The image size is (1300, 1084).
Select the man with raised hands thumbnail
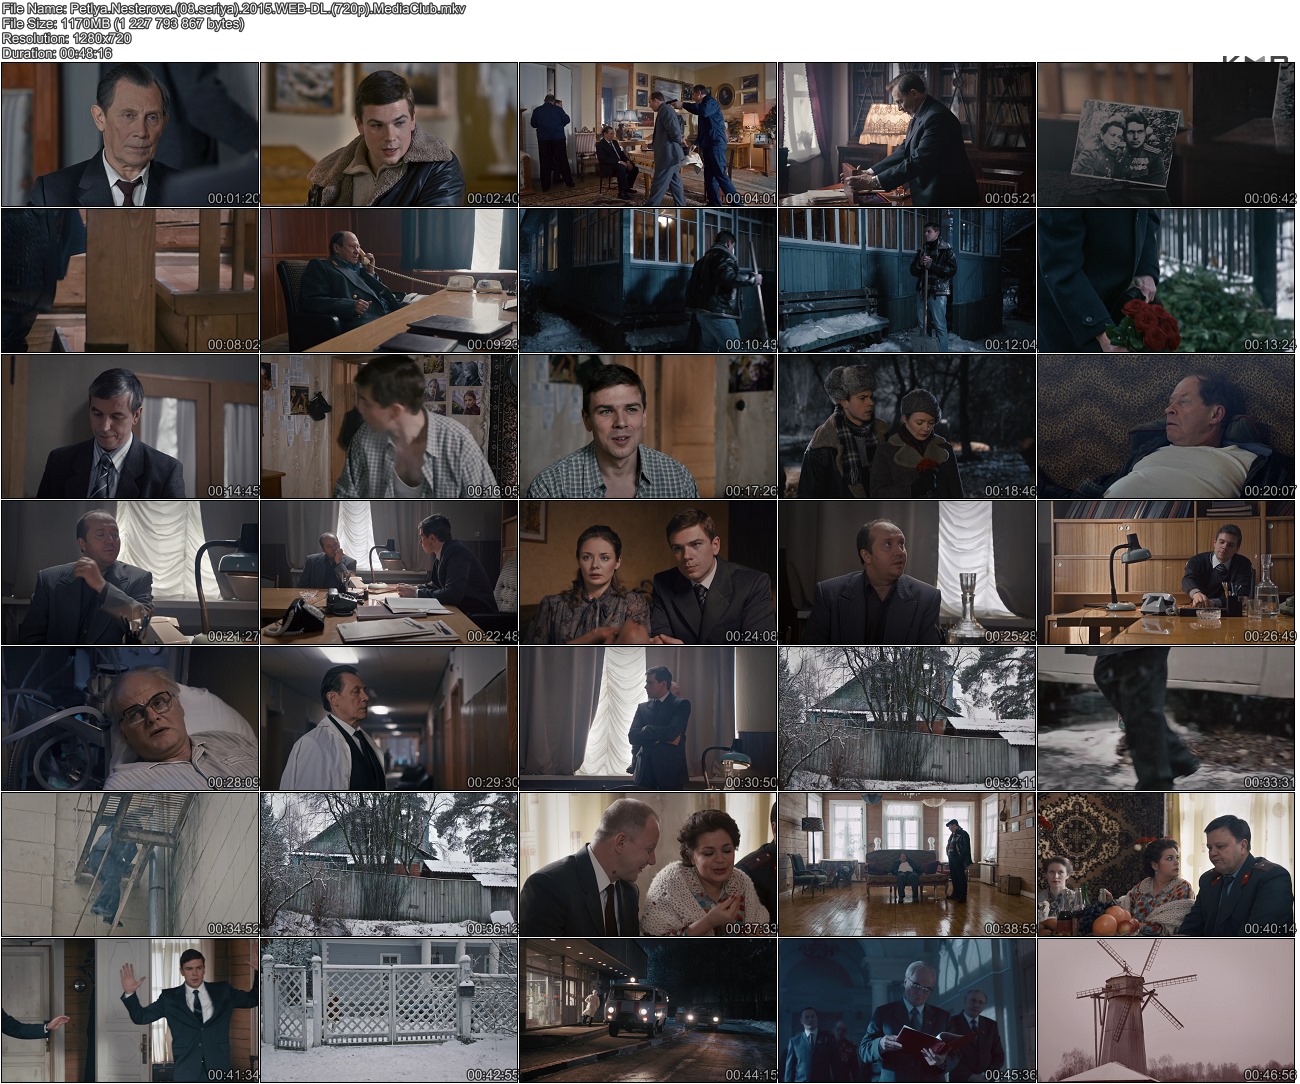click(130, 1010)
